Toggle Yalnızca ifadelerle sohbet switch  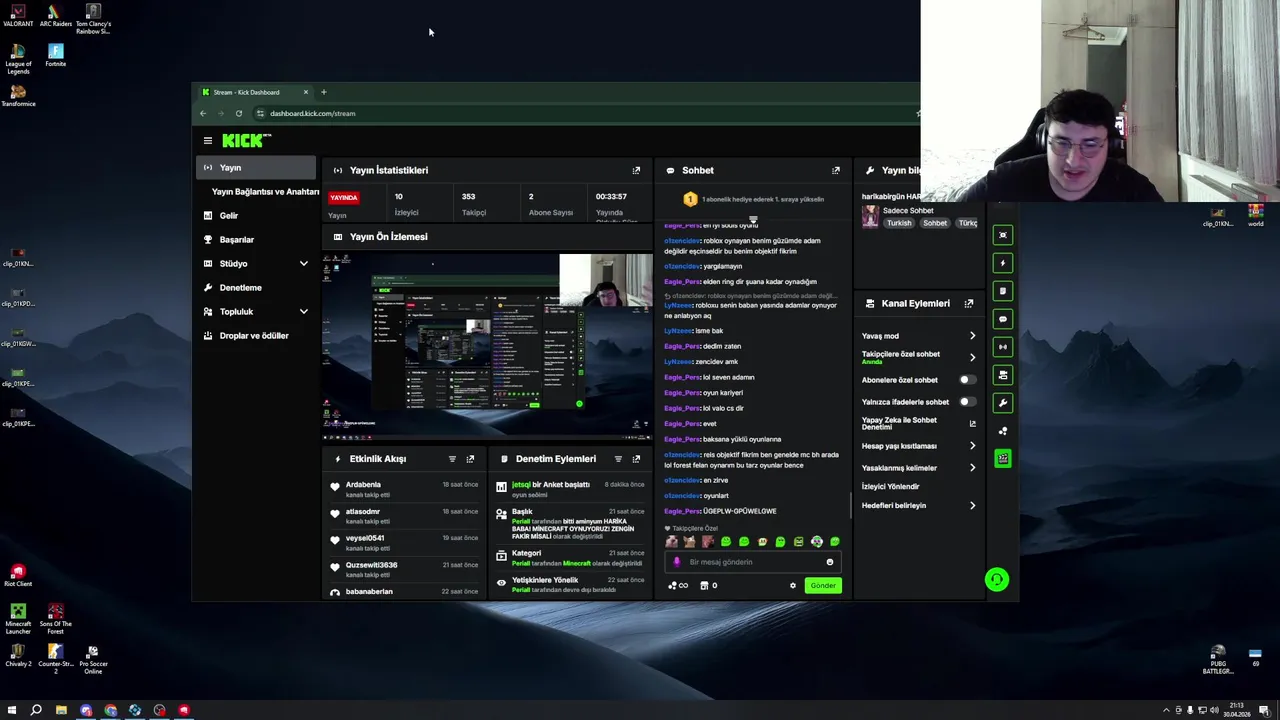(x=966, y=402)
